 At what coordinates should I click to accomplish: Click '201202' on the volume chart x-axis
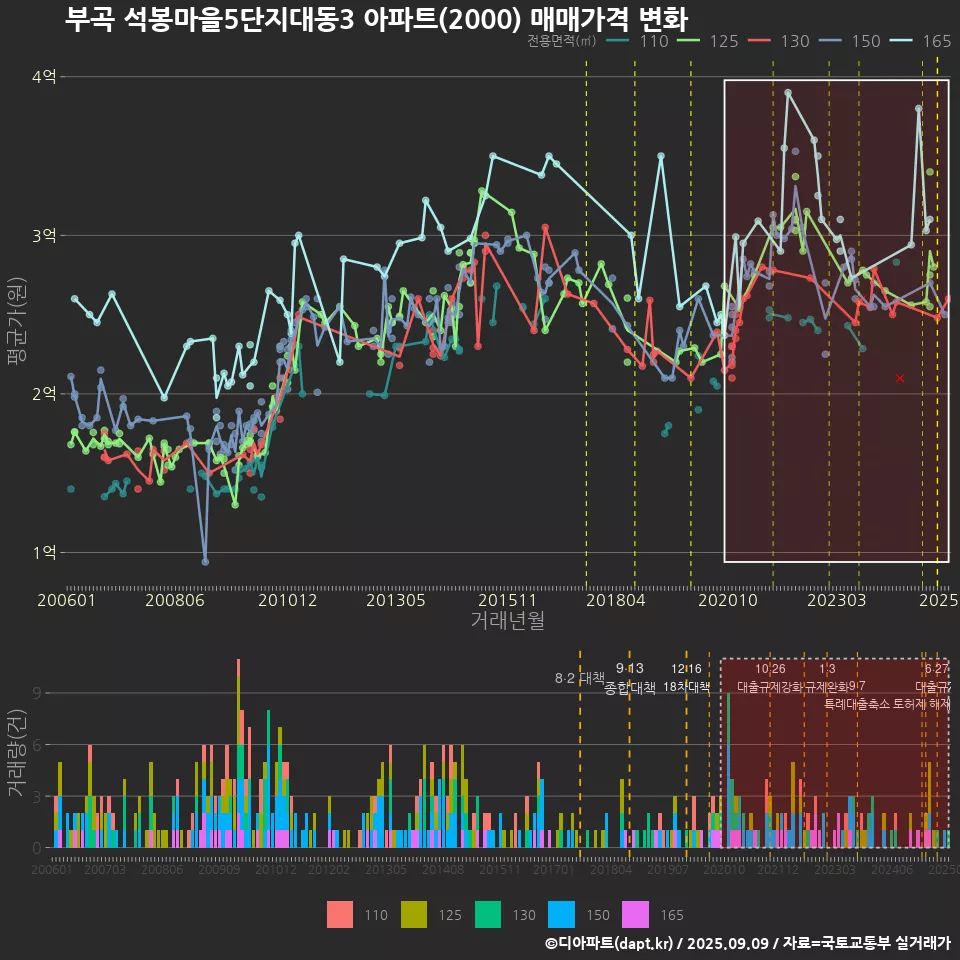[329, 869]
